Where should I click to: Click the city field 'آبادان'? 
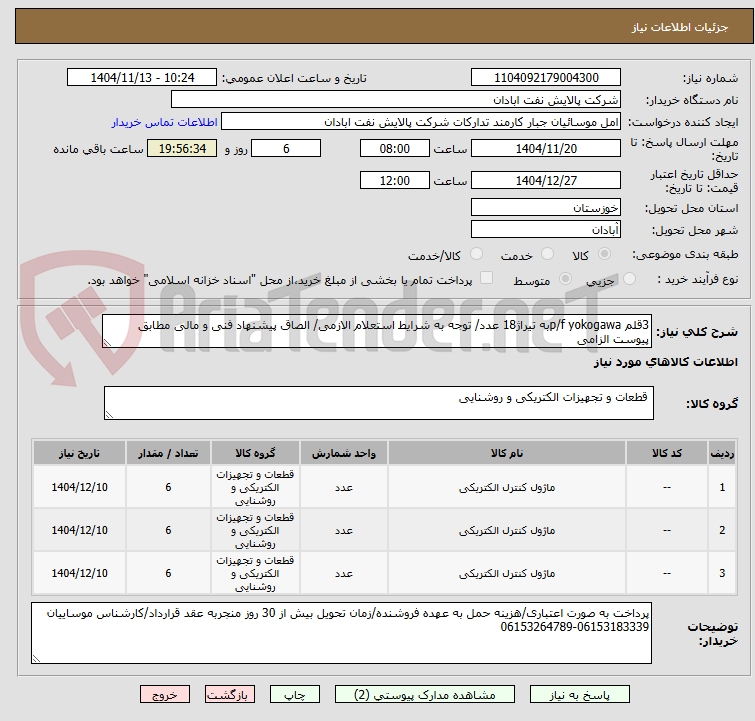coord(546,230)
